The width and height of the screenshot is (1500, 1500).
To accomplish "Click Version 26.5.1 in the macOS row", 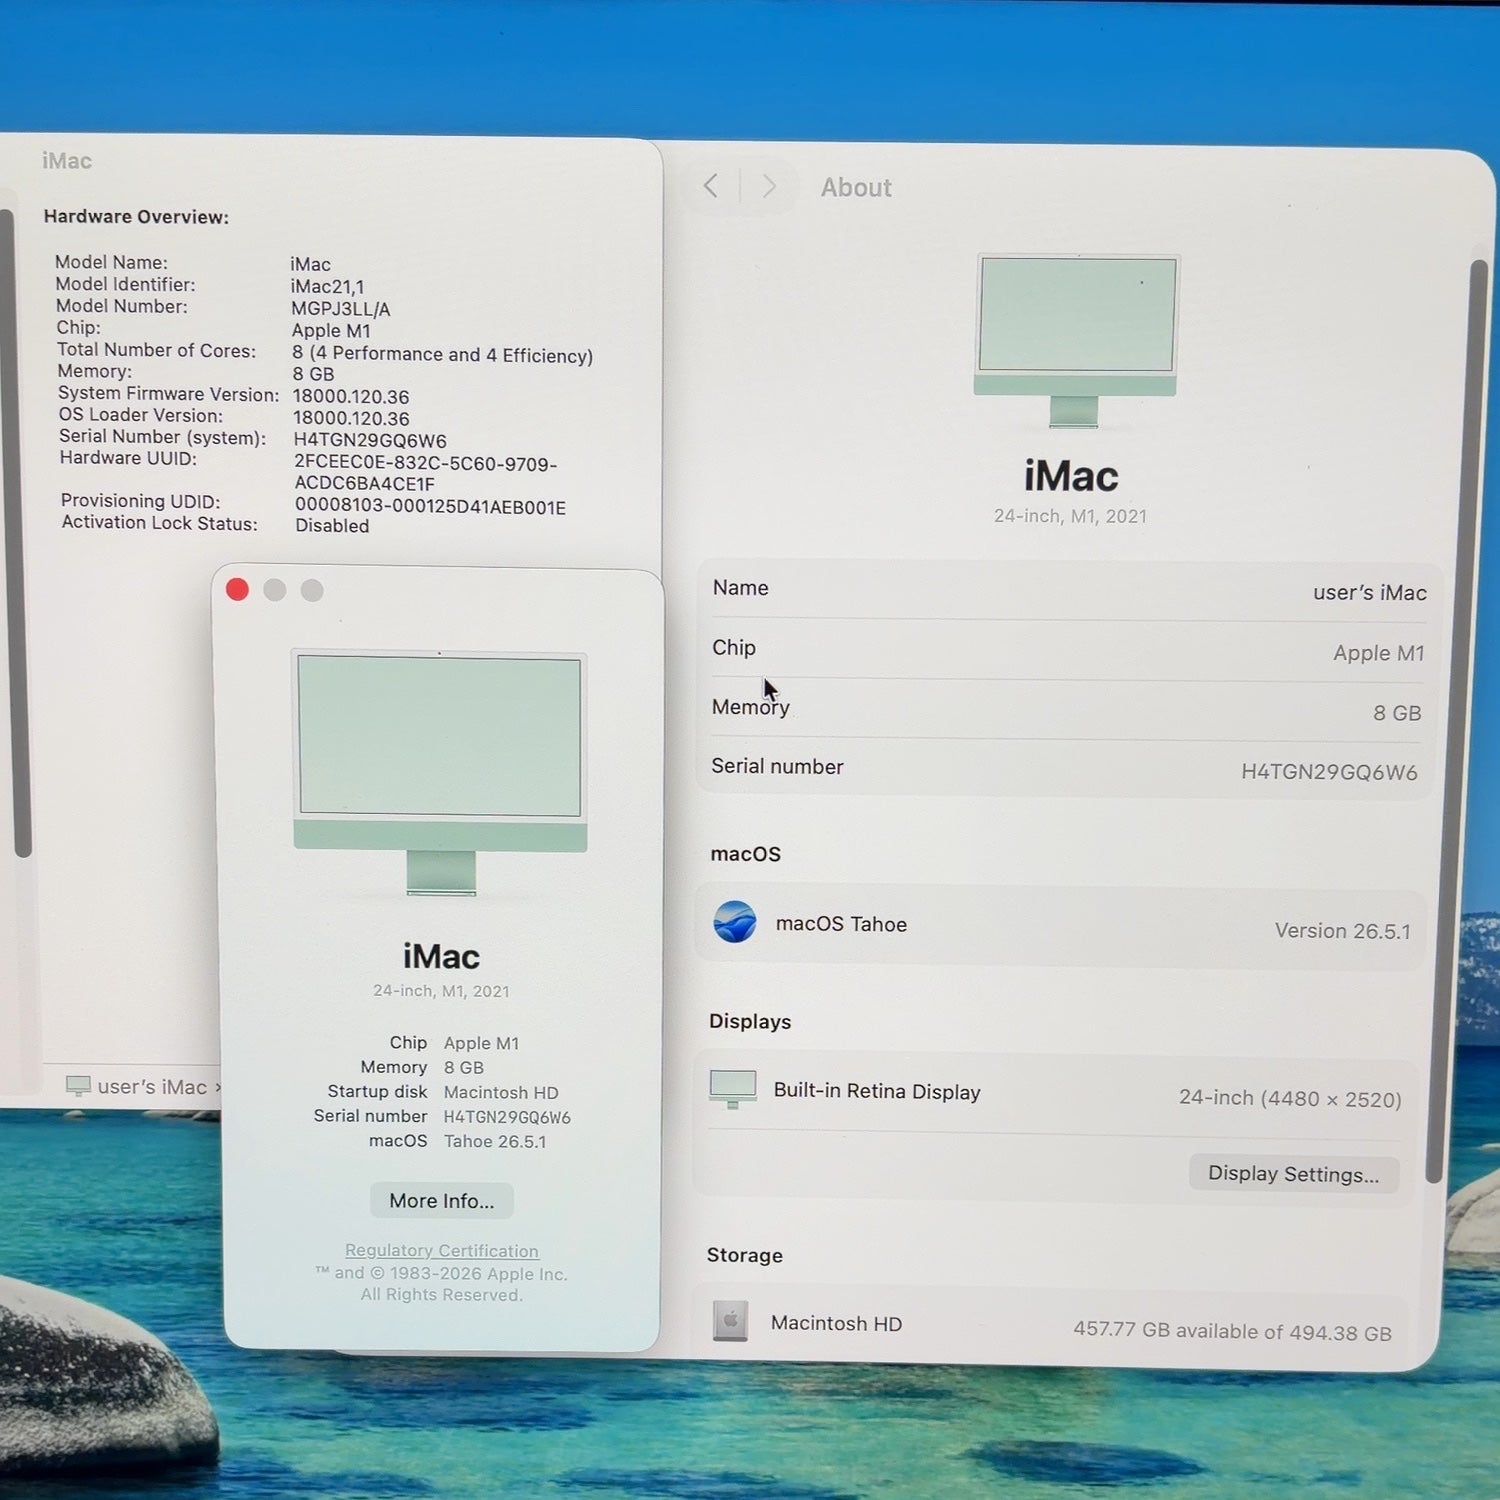I will pyautogui.click(x=1342, y=931).
